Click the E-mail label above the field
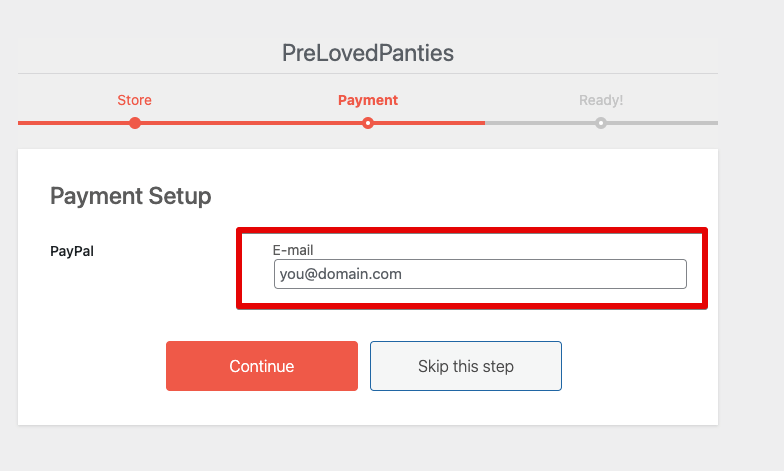This screenshot has width=784, height=471. point(293,250)
